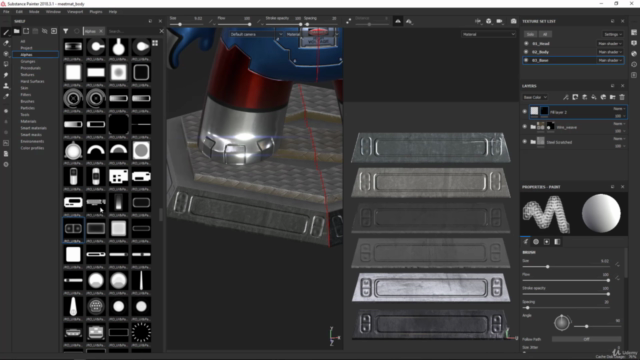Open the camera settings icon in toolbar
The image size is (640, 360).
499,21
